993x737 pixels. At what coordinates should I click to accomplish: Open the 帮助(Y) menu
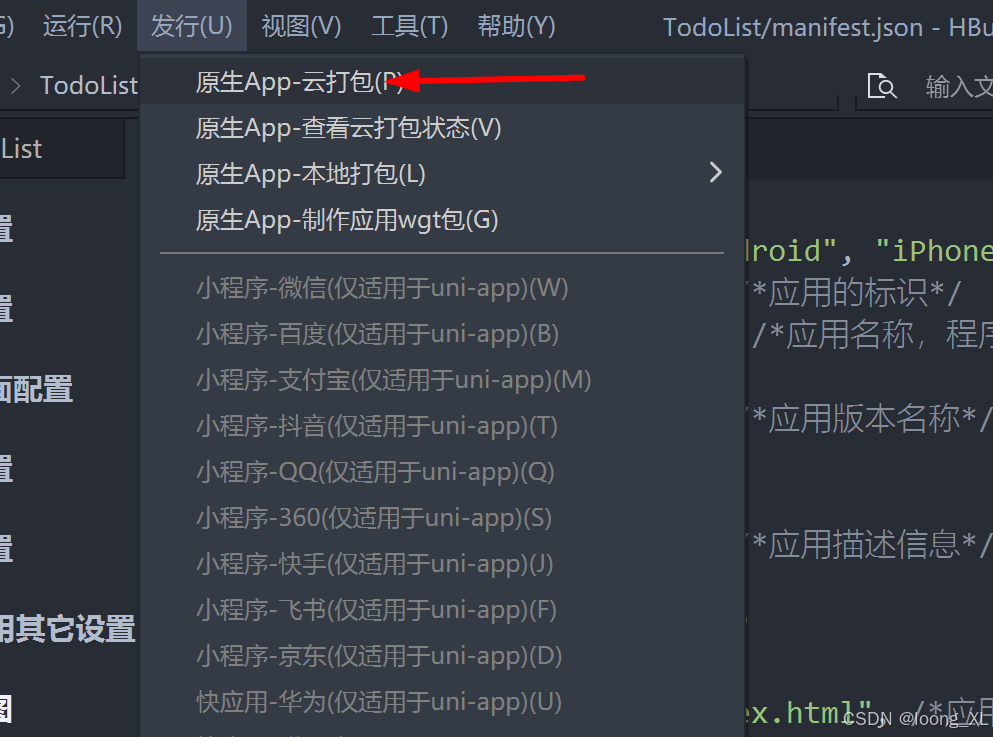(x=516, y=27)
